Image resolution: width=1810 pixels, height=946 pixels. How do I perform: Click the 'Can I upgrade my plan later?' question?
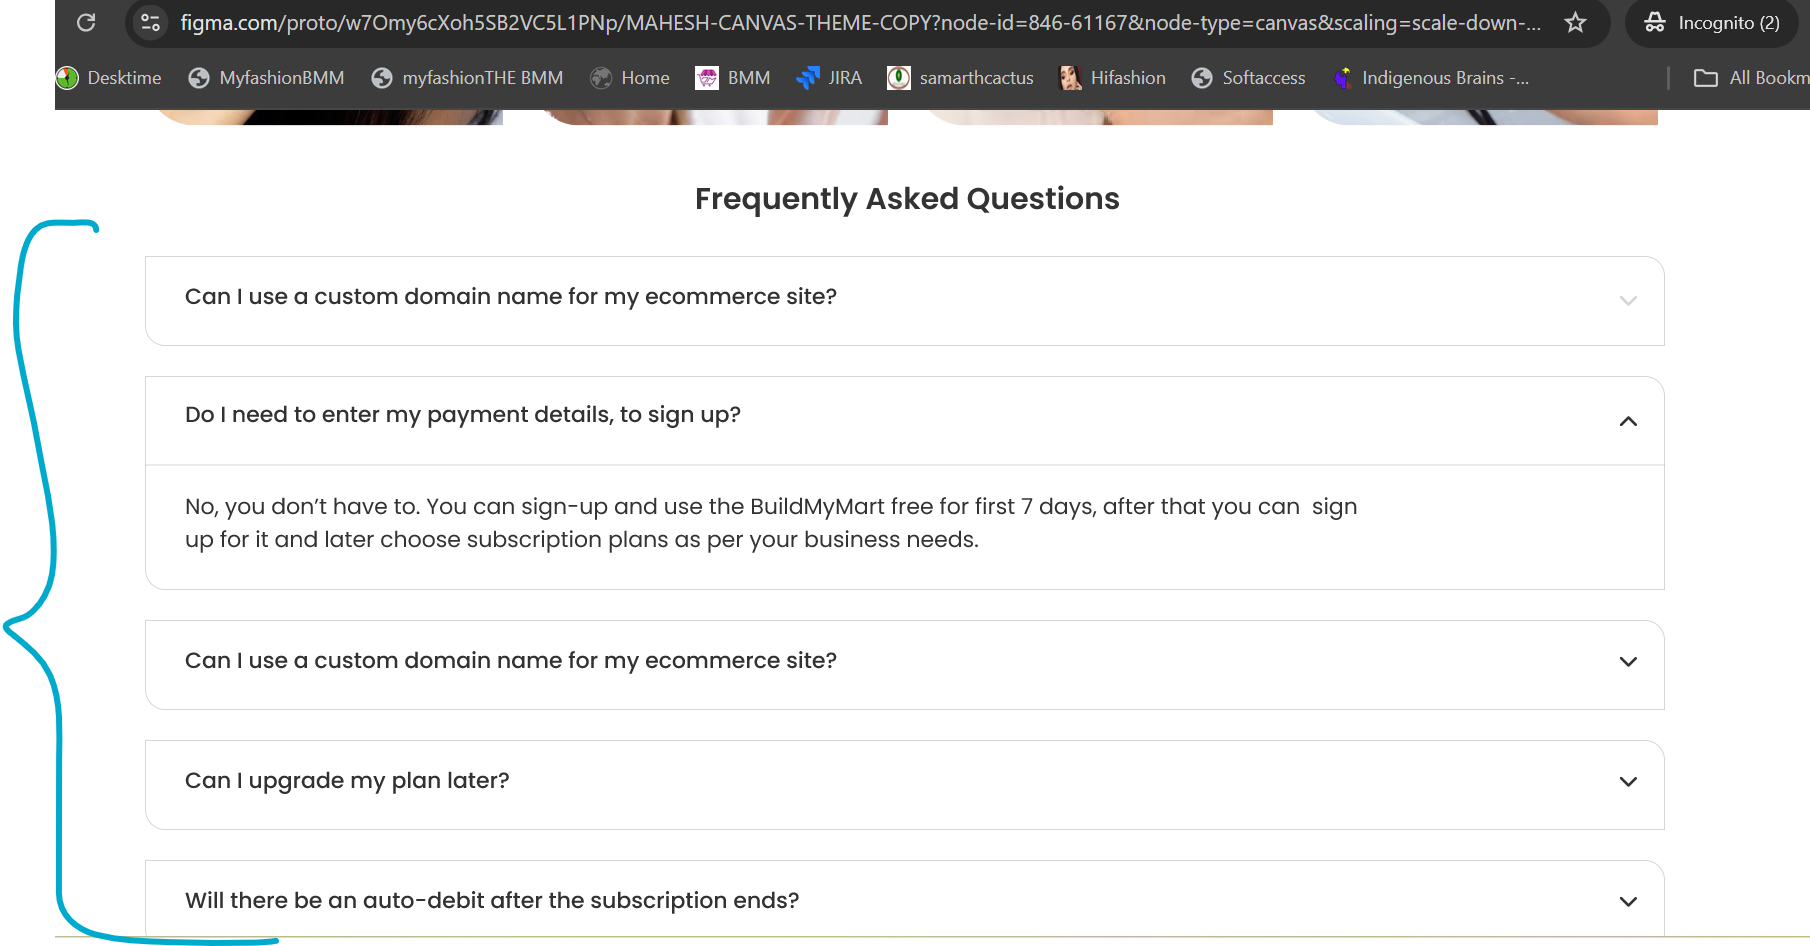click(347, 781)
